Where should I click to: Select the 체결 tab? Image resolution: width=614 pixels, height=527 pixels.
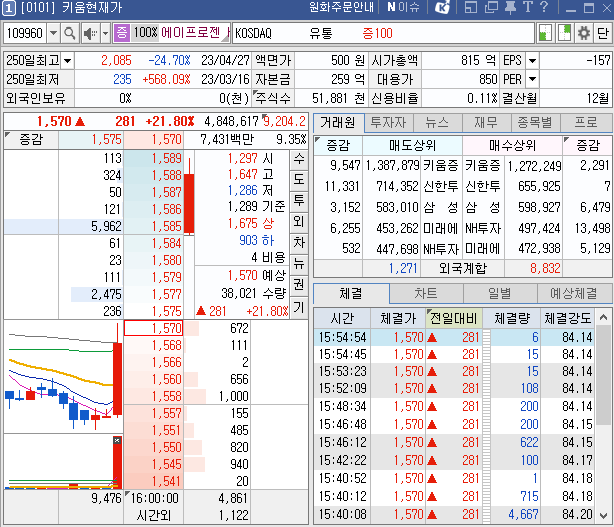click(x=351, y=293)
